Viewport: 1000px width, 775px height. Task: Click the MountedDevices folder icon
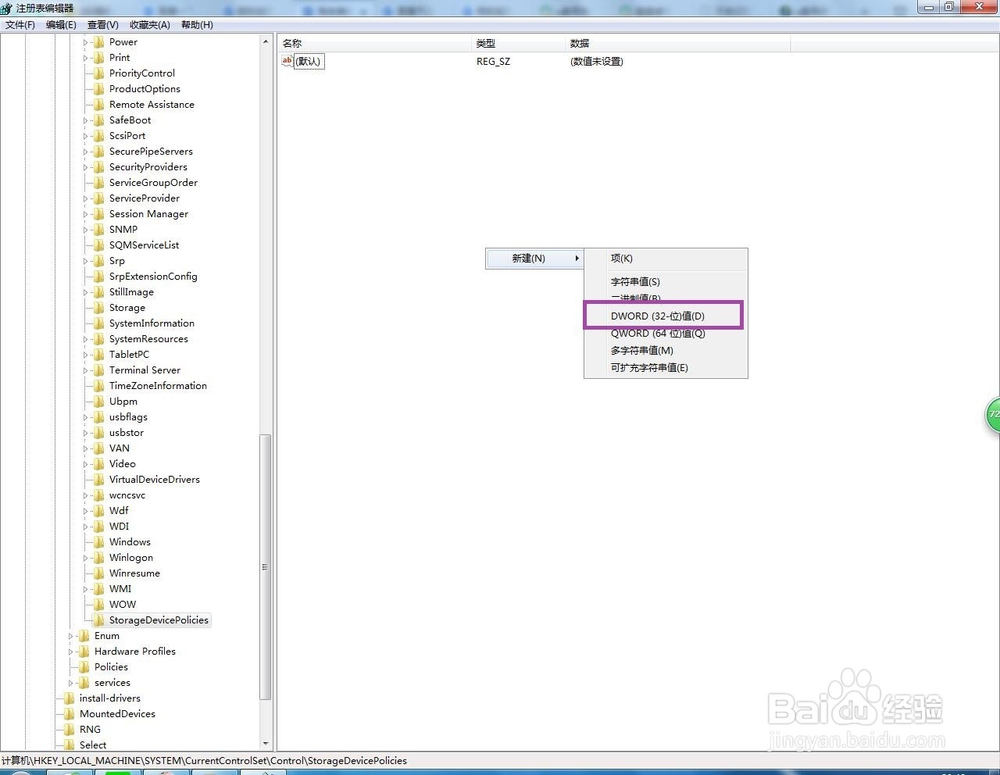point(69,714)
